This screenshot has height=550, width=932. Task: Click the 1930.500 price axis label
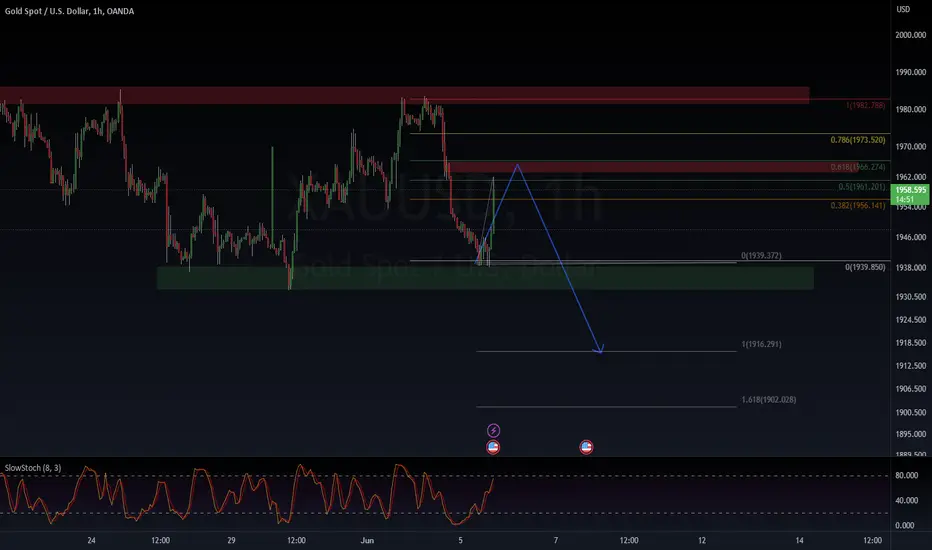[911, 296]
